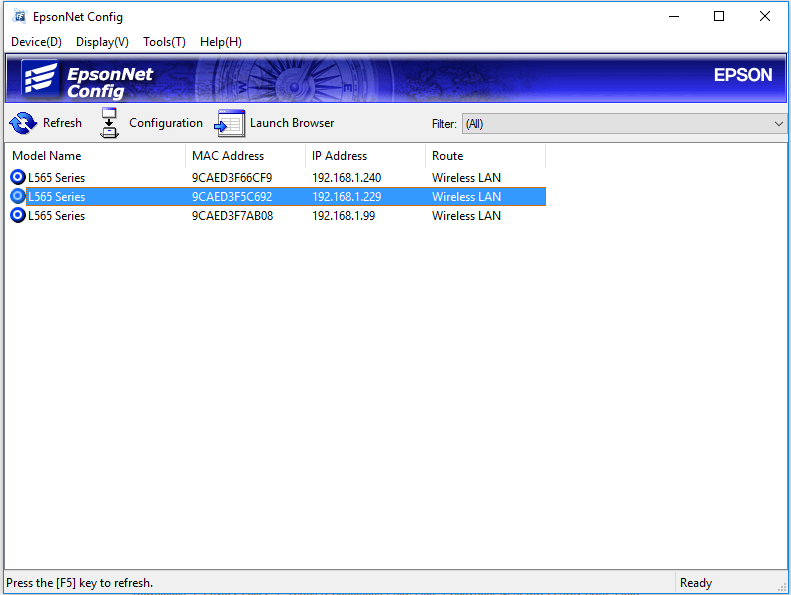
Task: Click MAC address 9CAED3F7AB08
Action: tap(233, 215)
